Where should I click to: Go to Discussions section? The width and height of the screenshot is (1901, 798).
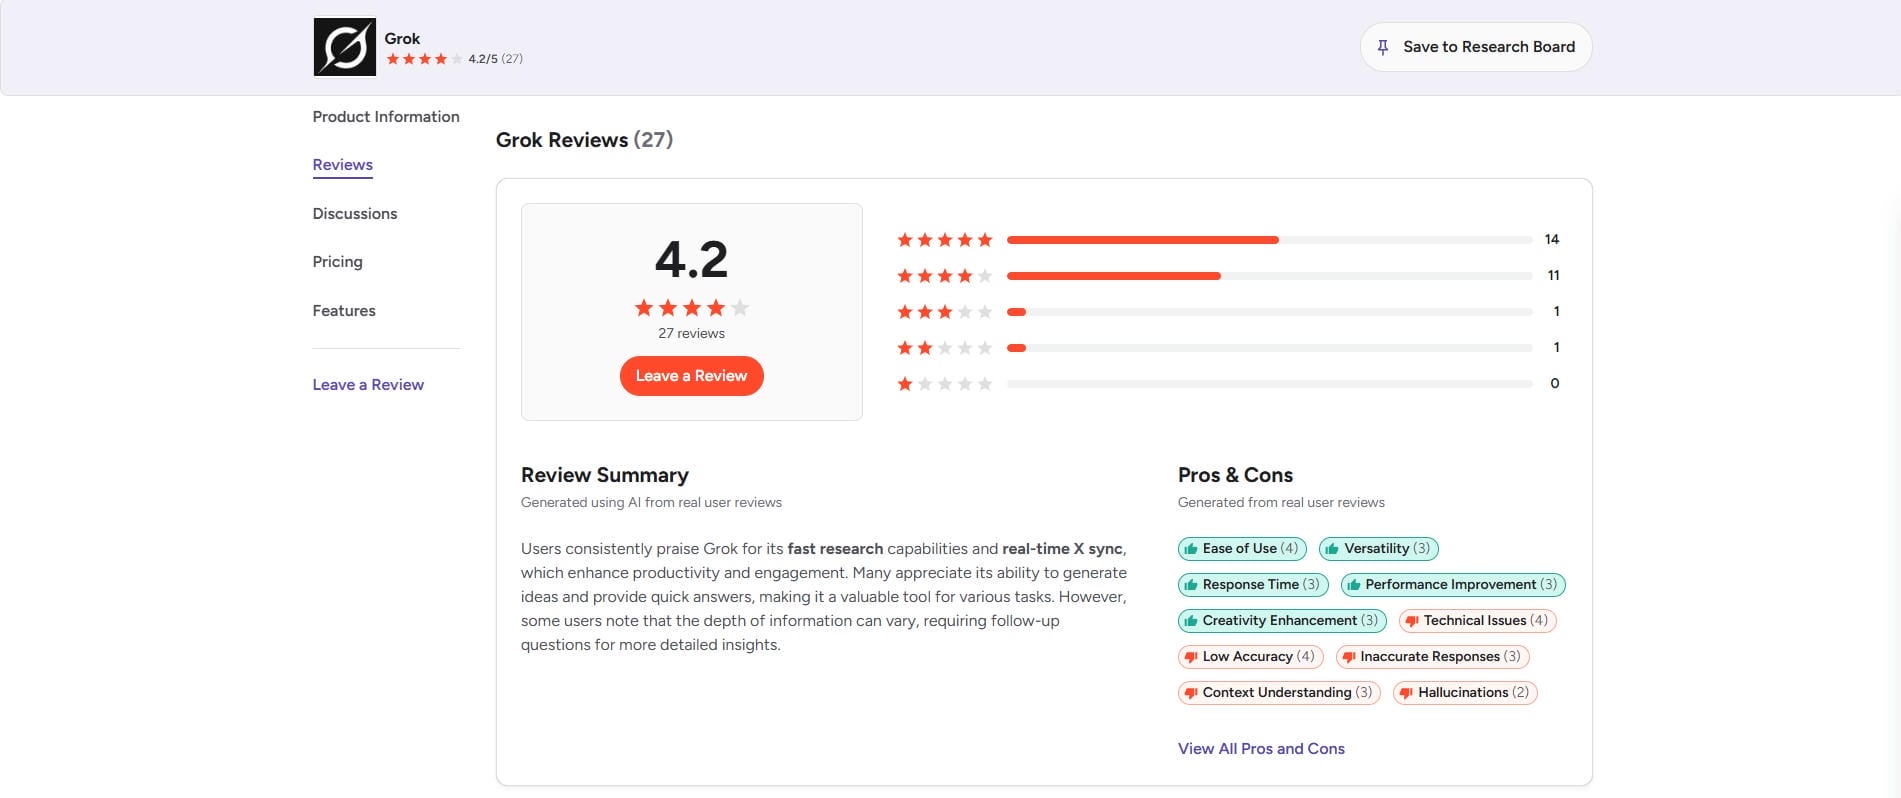[x=355, y=214]
